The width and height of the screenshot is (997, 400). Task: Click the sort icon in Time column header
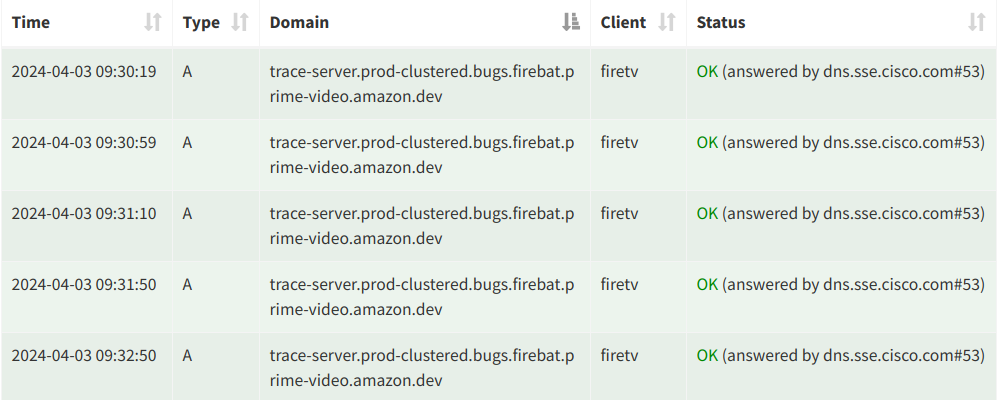tap(153, 22)
